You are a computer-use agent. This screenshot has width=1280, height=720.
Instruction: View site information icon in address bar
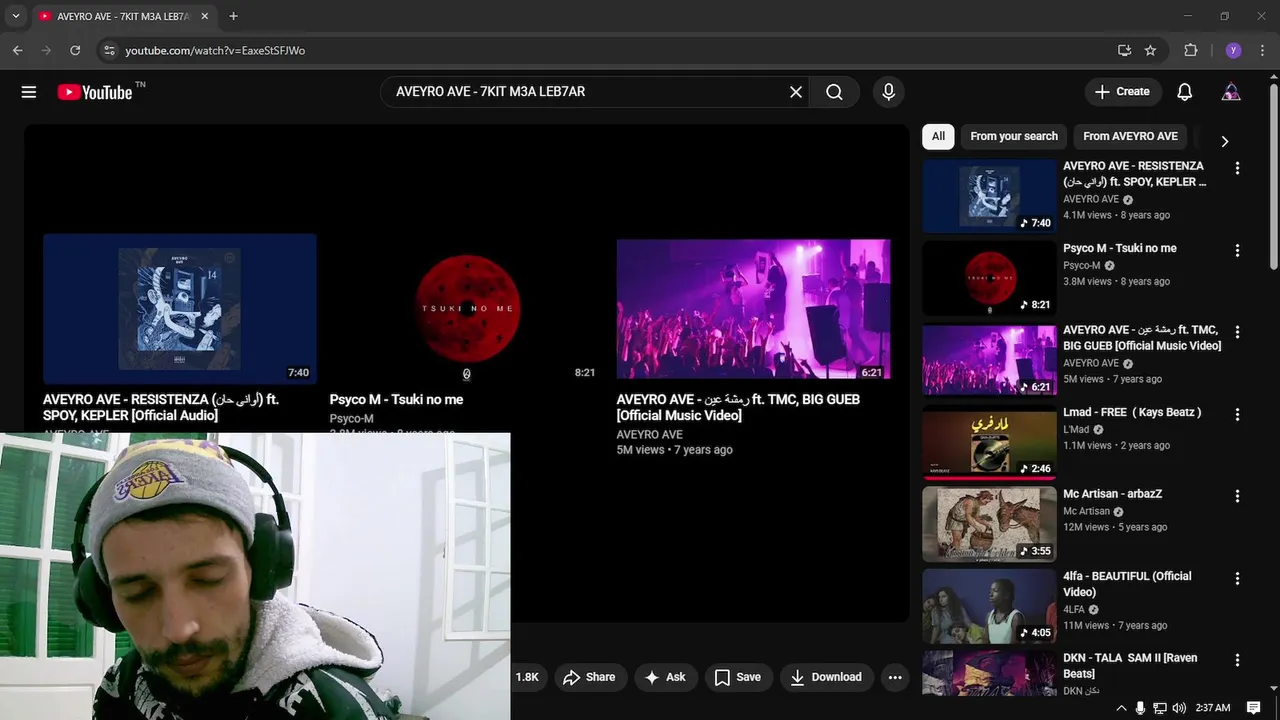(x=108, y=50)
